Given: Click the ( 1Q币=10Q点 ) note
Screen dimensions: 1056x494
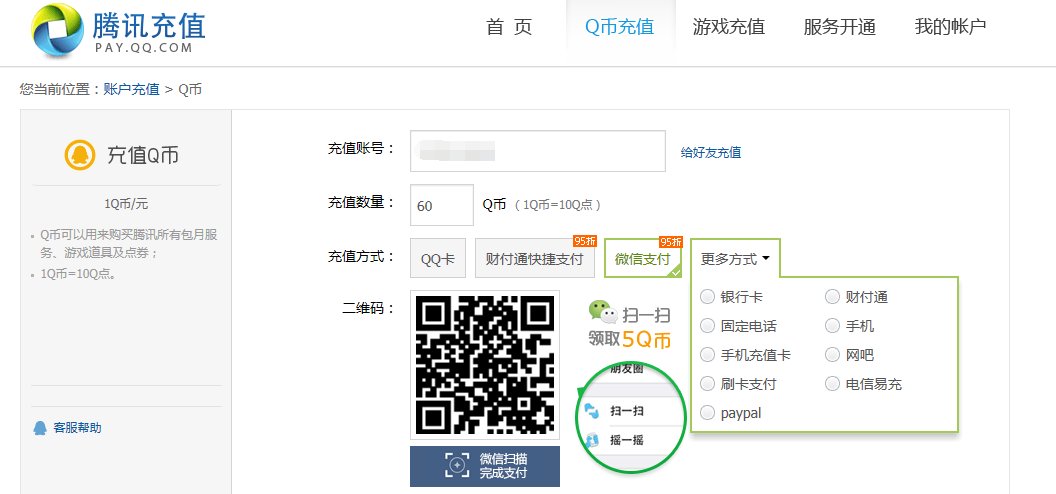Looking at the screenshot, I should 558,205.
